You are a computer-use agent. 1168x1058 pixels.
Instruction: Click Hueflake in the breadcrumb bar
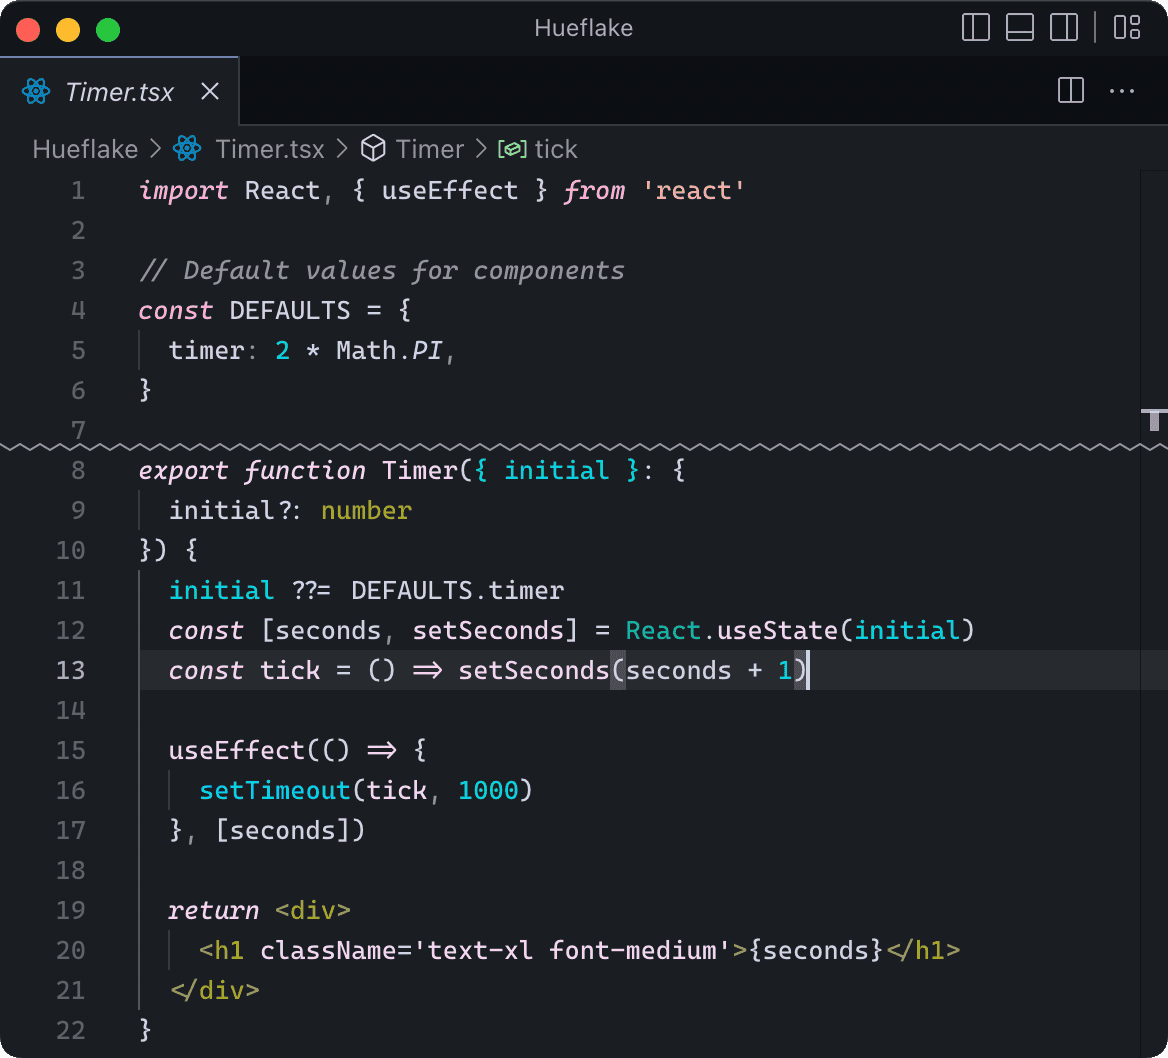(85, 148)
